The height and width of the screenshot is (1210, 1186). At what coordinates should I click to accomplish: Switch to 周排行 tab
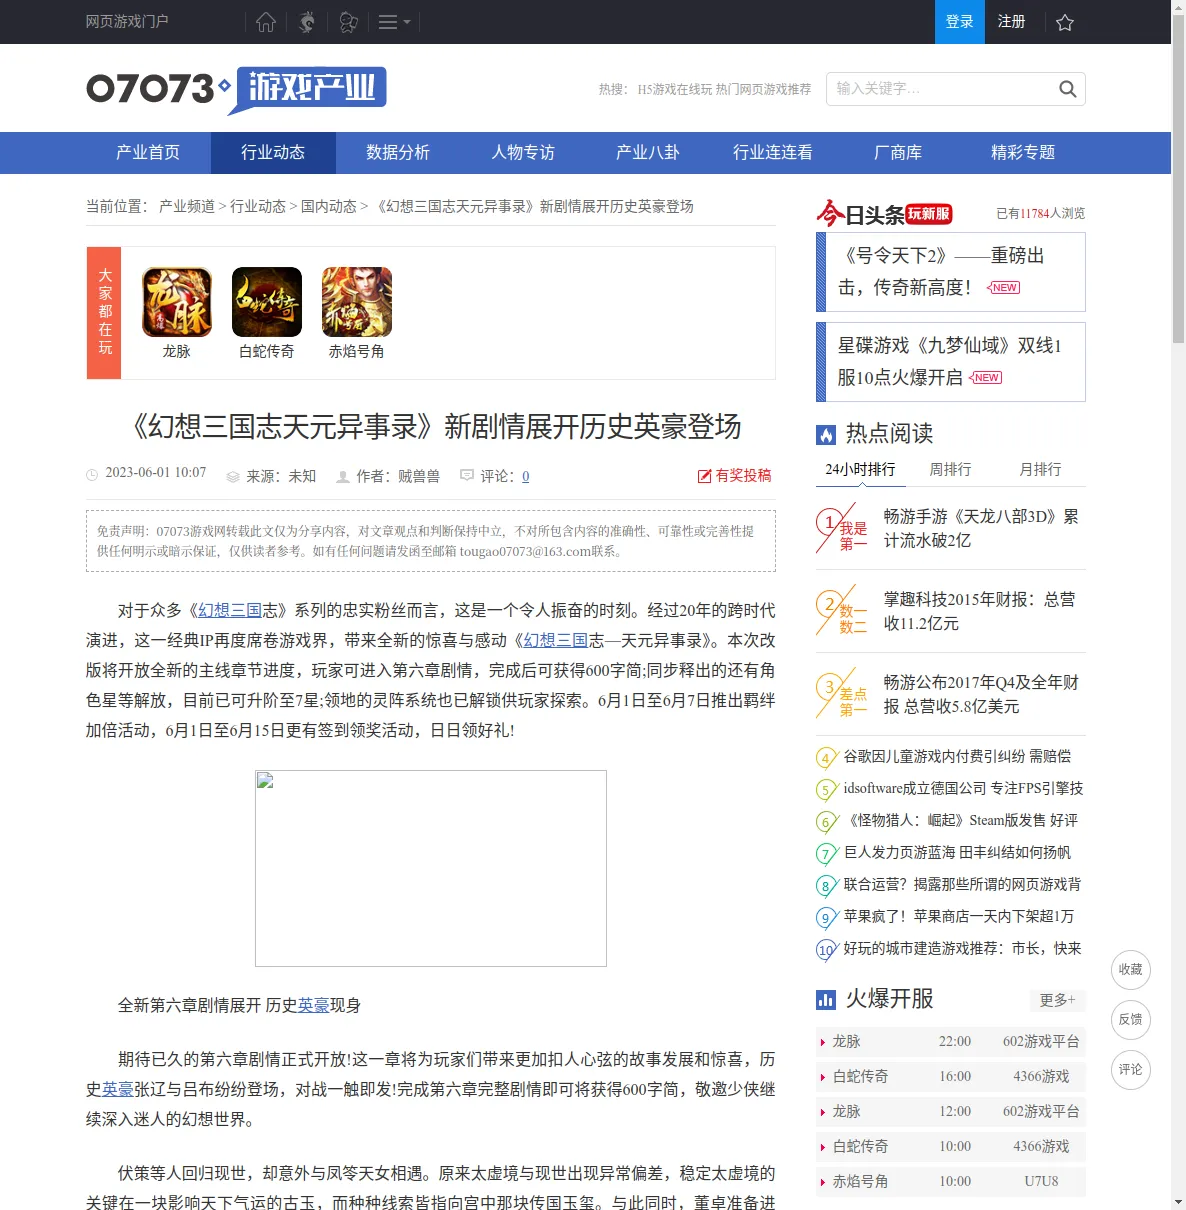coord(950,469)
